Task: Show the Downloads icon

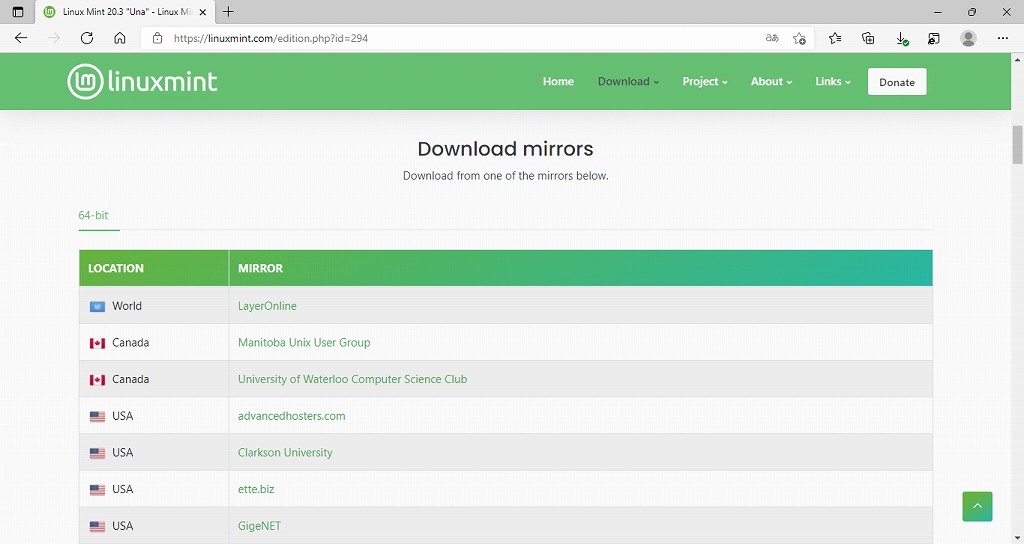Action: tap(901, 38)
